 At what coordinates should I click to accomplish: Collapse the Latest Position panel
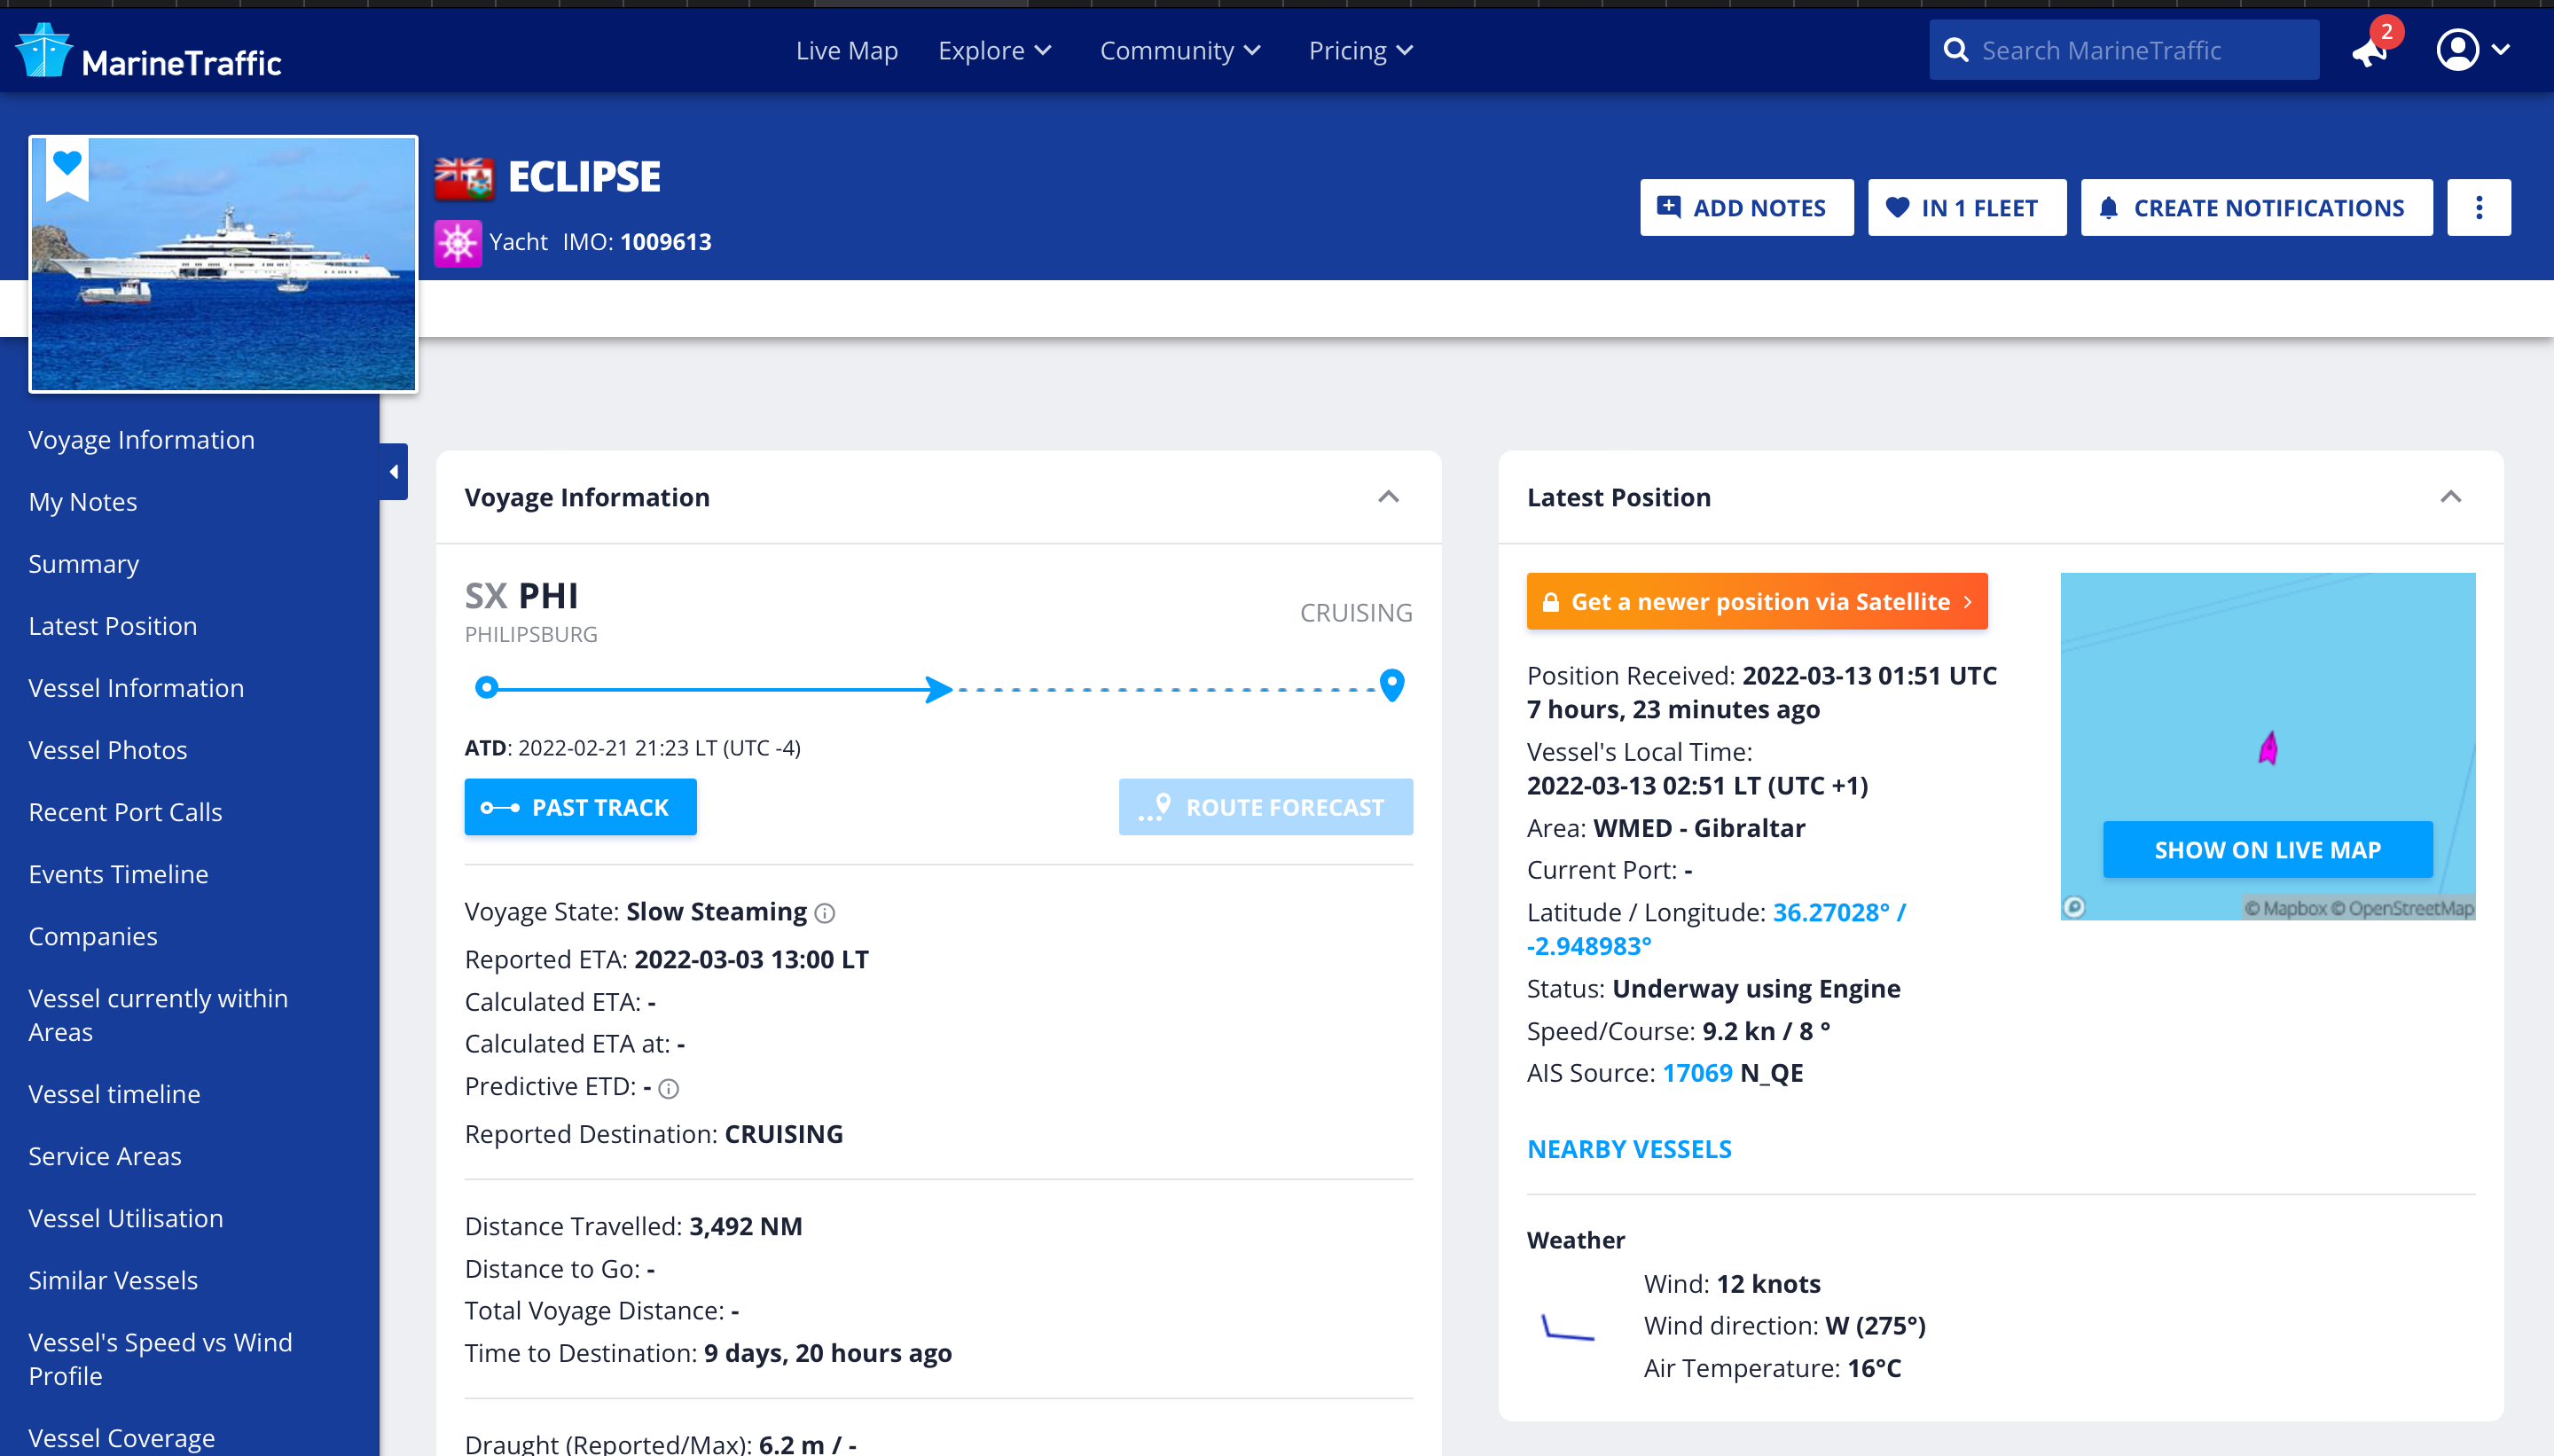point(2450,497)
